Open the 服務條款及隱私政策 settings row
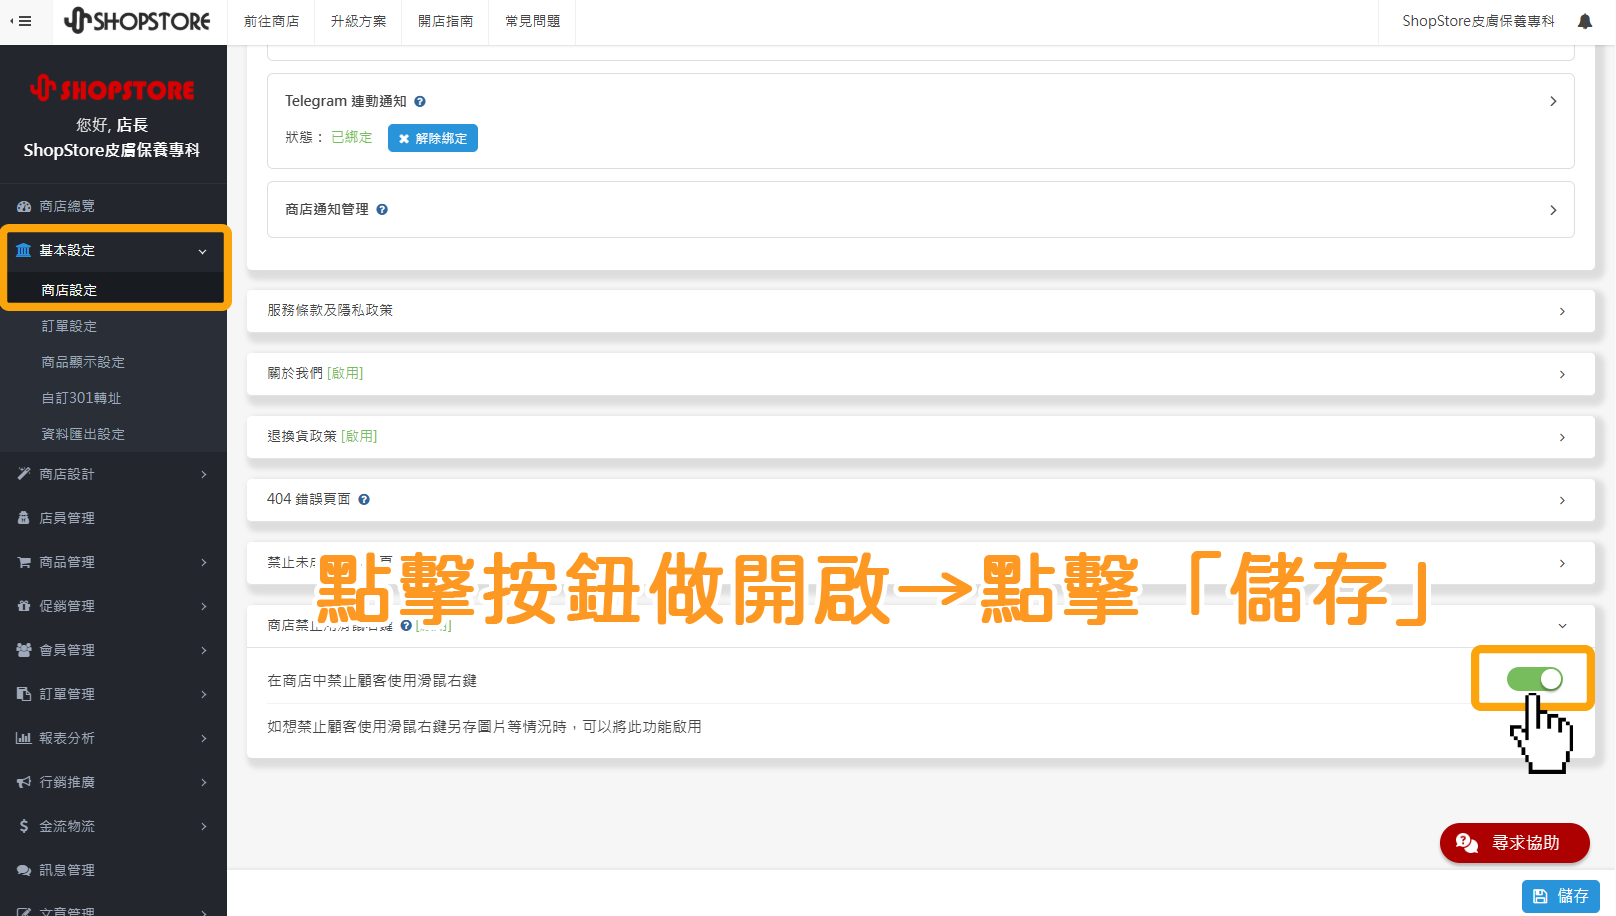Viewport: 1616px width, 916px height. (x=915, y=310)
